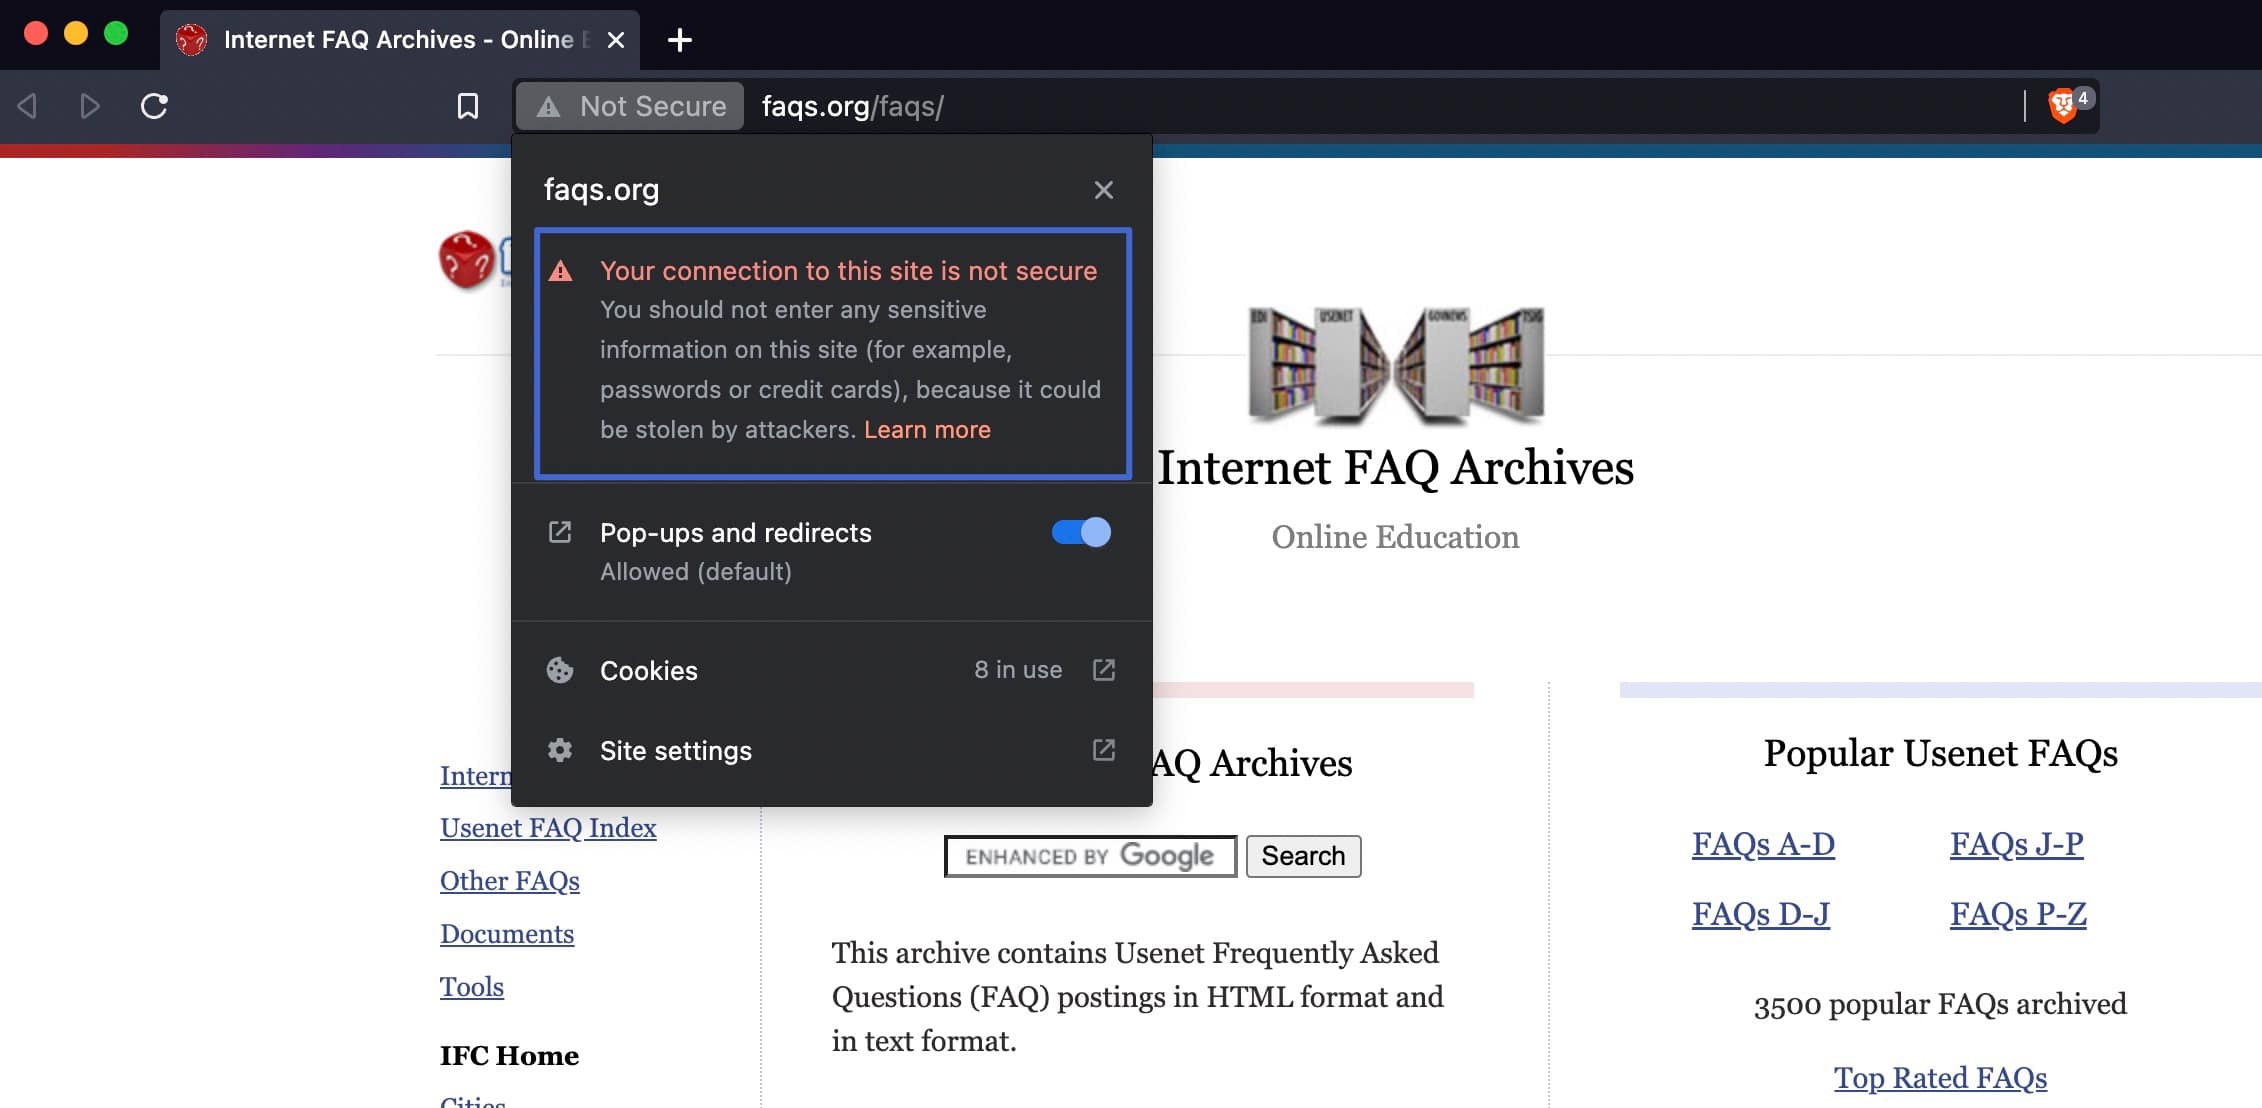Click the Search button

tap(1302, 856)
